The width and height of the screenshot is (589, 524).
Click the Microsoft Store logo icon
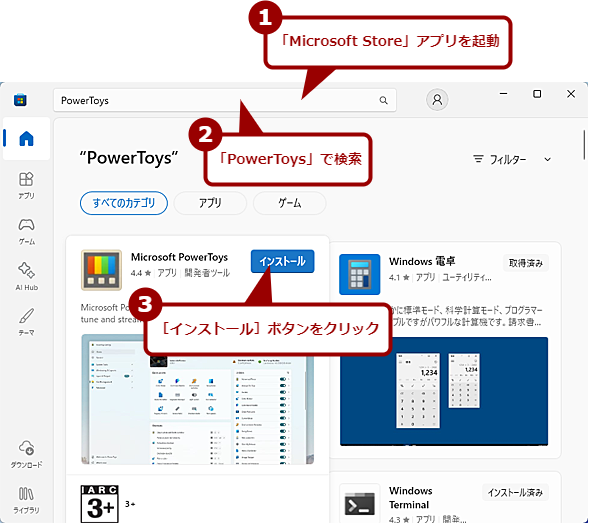(x=20, y=100)
